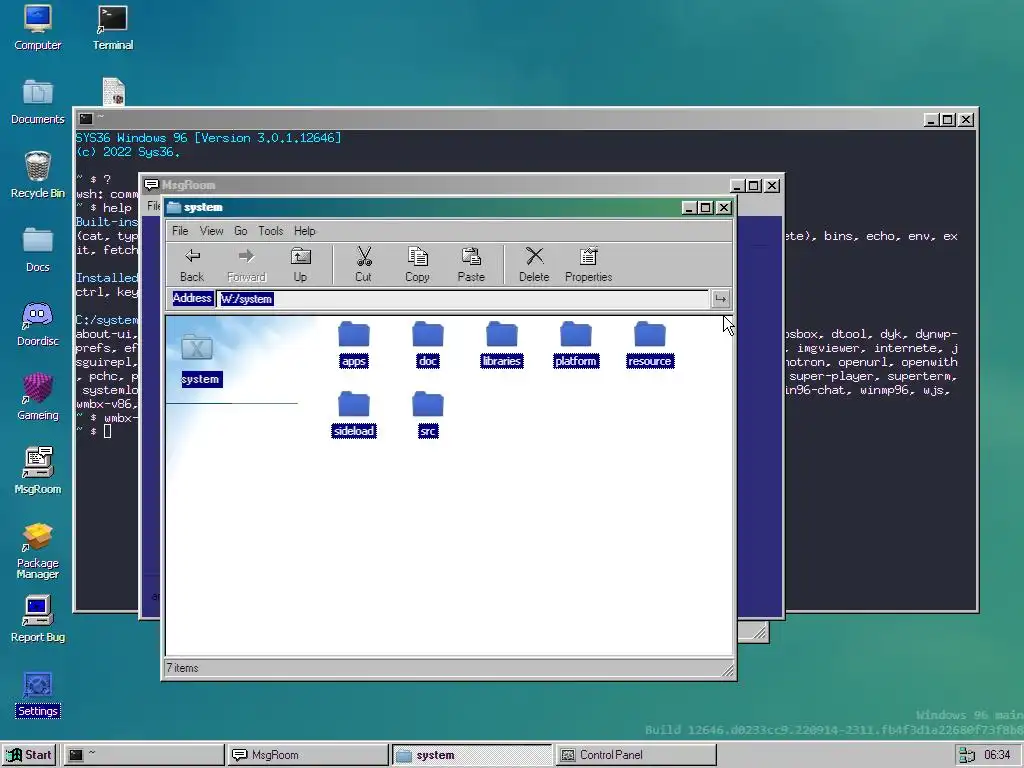This screenshot has height=768, width=1024.
Task: Open the Documents desktop folder
Action: 38,101
